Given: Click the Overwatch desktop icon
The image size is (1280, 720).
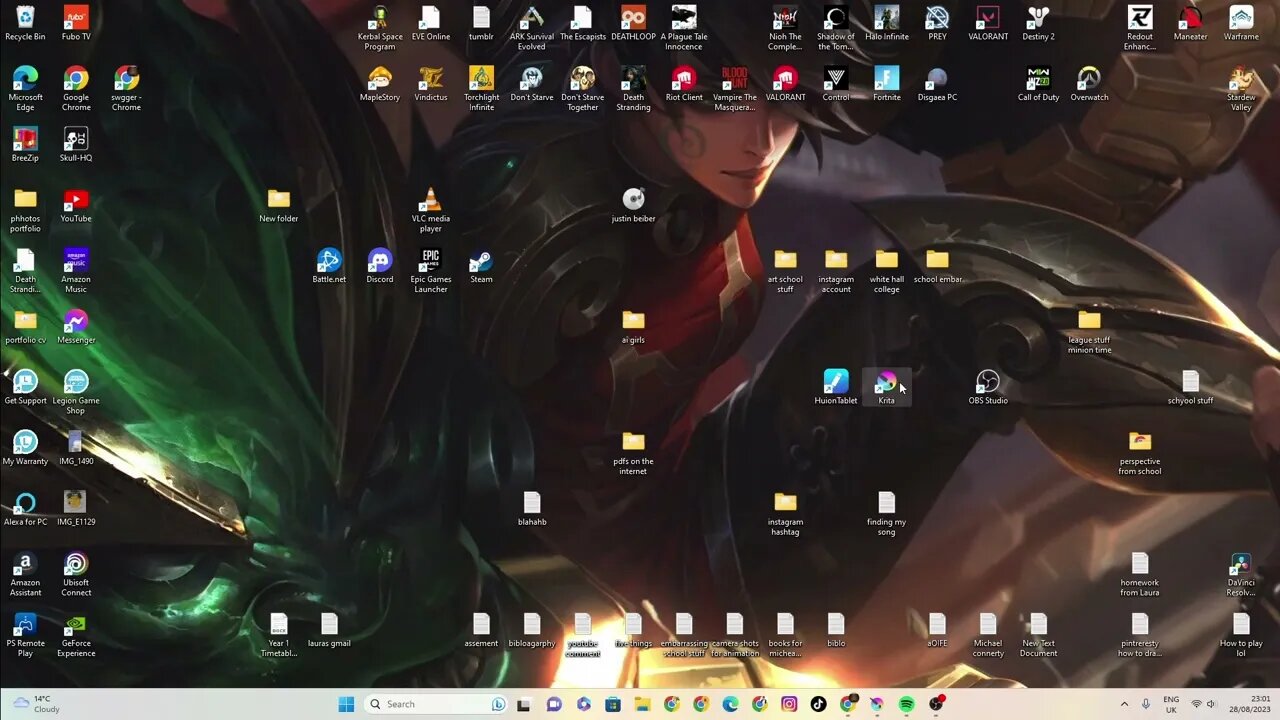Looking at the screenshot, I should [x=1089, y=84].
